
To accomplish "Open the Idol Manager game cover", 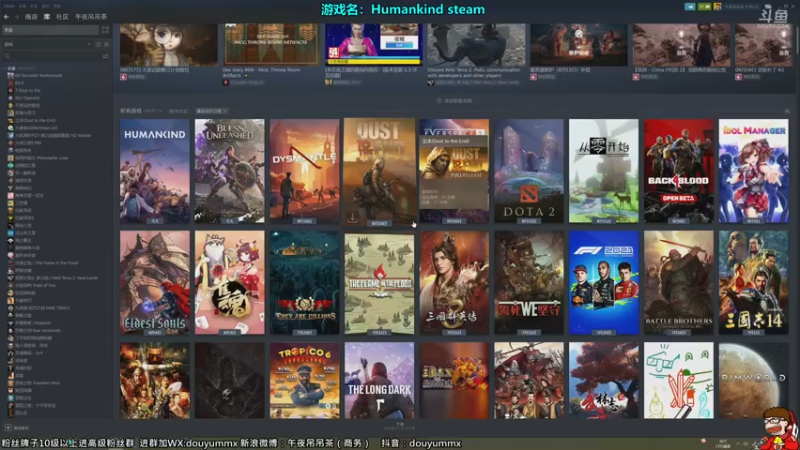I will pyautogui.click(x=754, y=171).
